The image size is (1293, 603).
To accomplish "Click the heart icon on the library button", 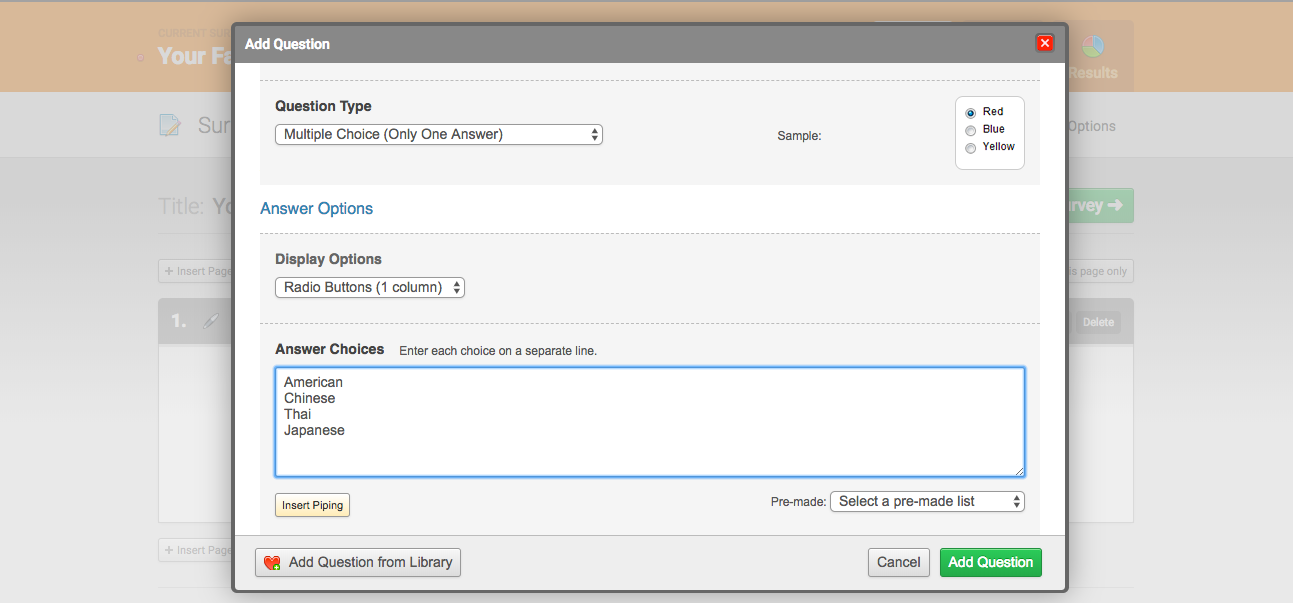I will pyautogui.click(x=272, y=563).
